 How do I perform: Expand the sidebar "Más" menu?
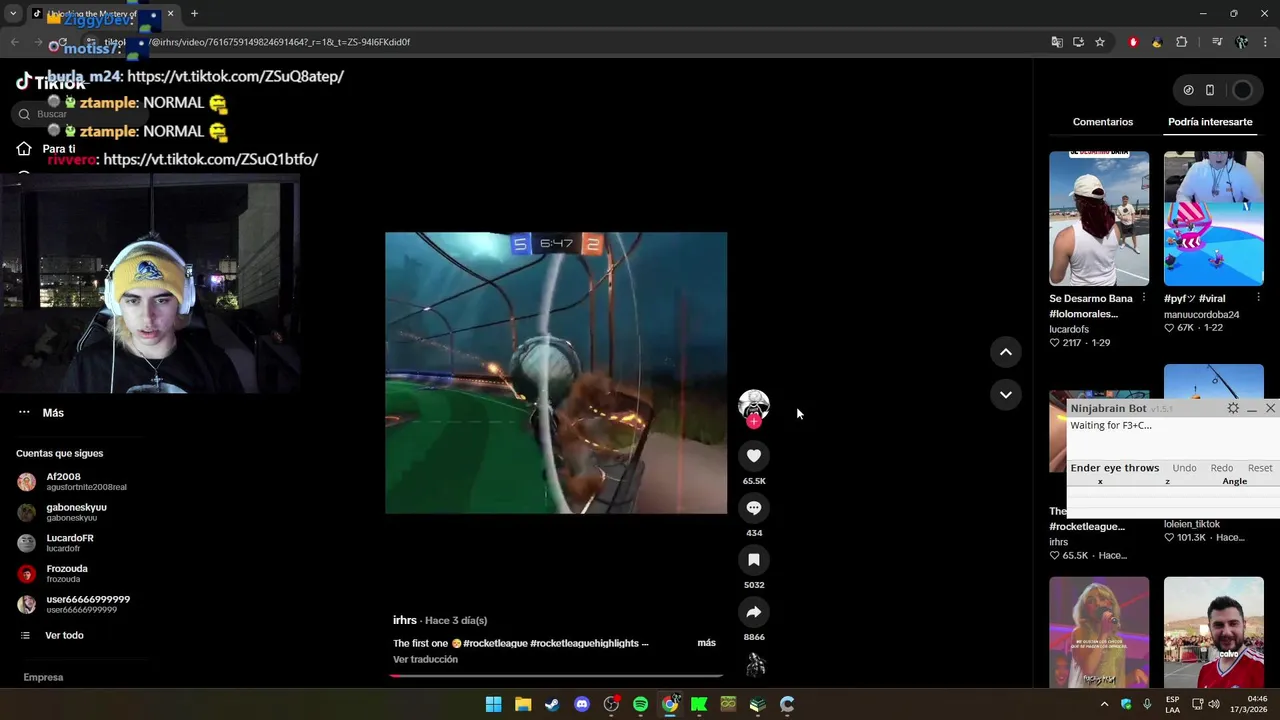coord(53,412)
